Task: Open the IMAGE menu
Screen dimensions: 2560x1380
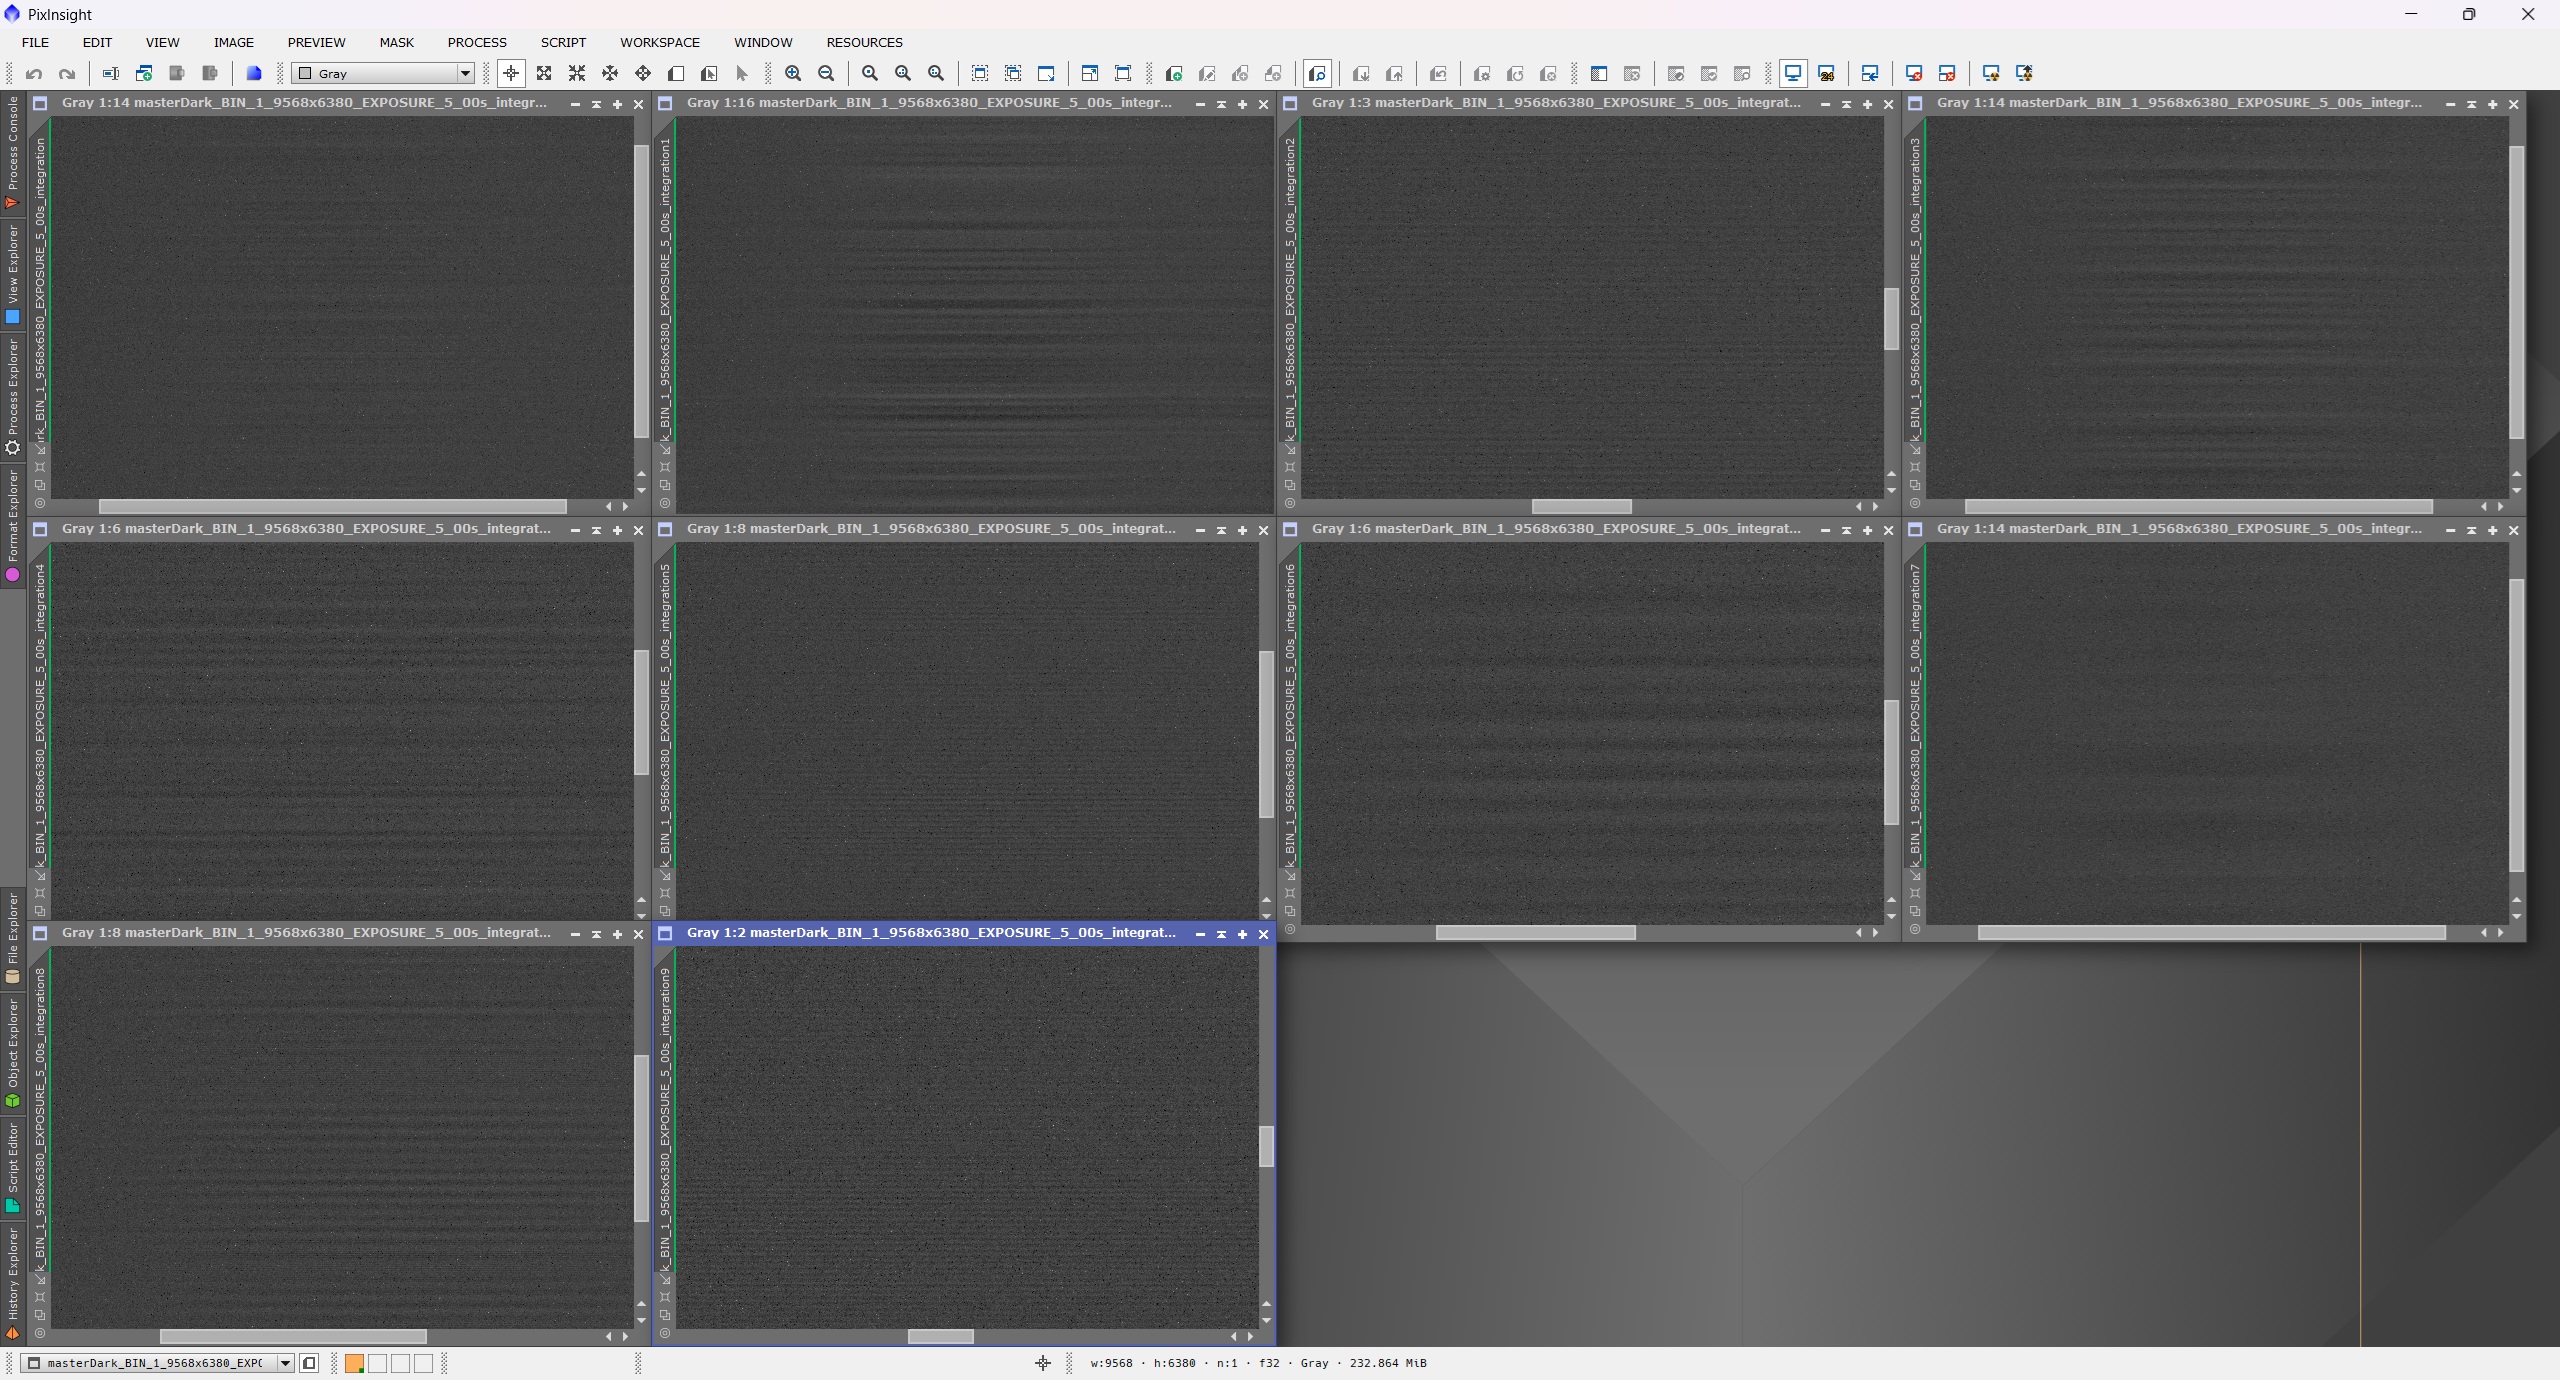Action: click(x=233, y=42)
